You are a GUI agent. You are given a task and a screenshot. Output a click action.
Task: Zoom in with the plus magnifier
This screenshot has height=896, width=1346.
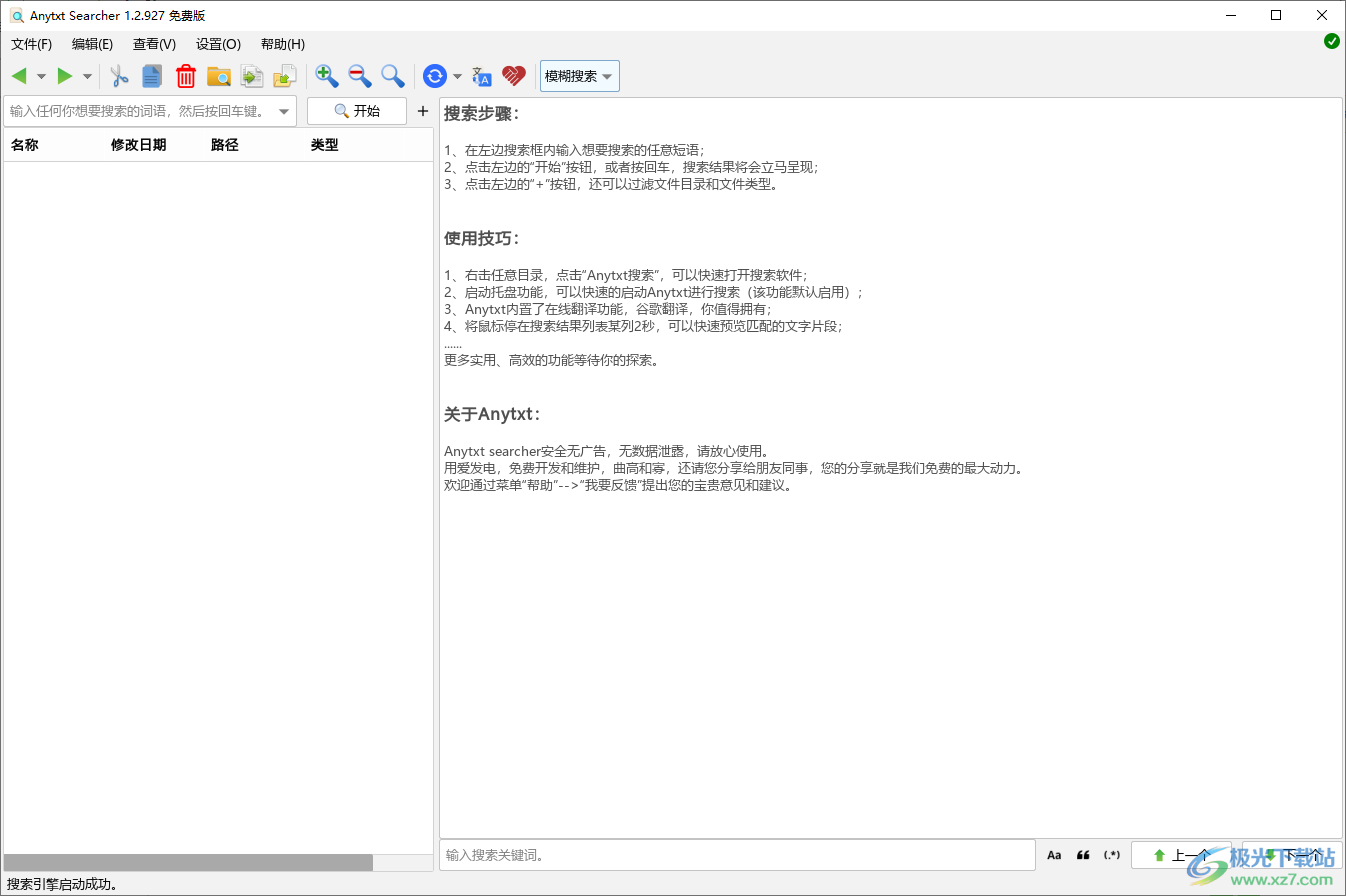pyautogui.click(x=327, y=76)
